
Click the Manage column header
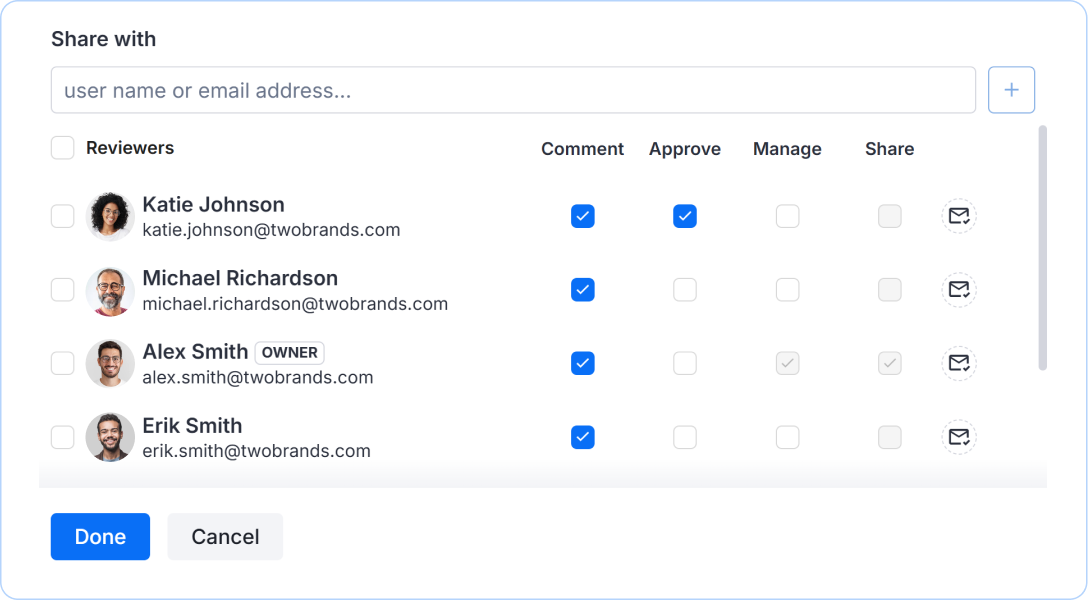coord(787,148)
